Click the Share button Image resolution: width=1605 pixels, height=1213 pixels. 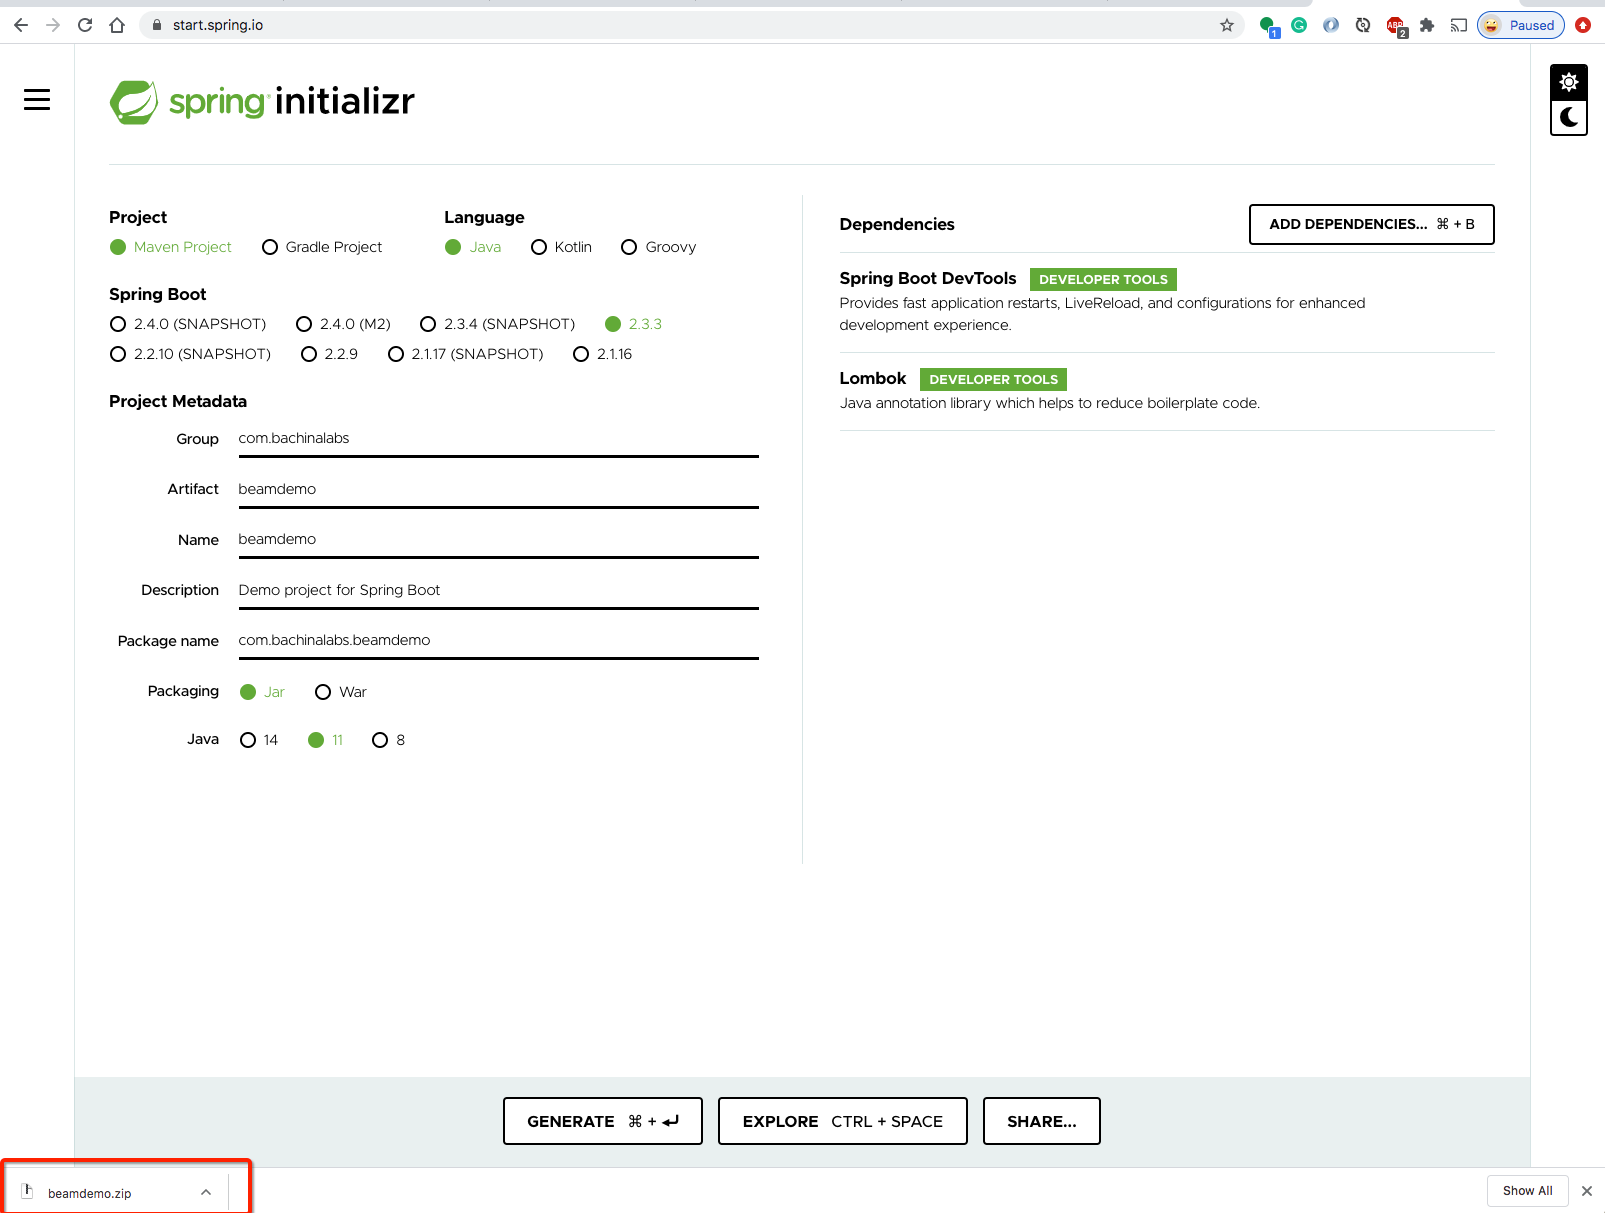pos(1042,1121)
